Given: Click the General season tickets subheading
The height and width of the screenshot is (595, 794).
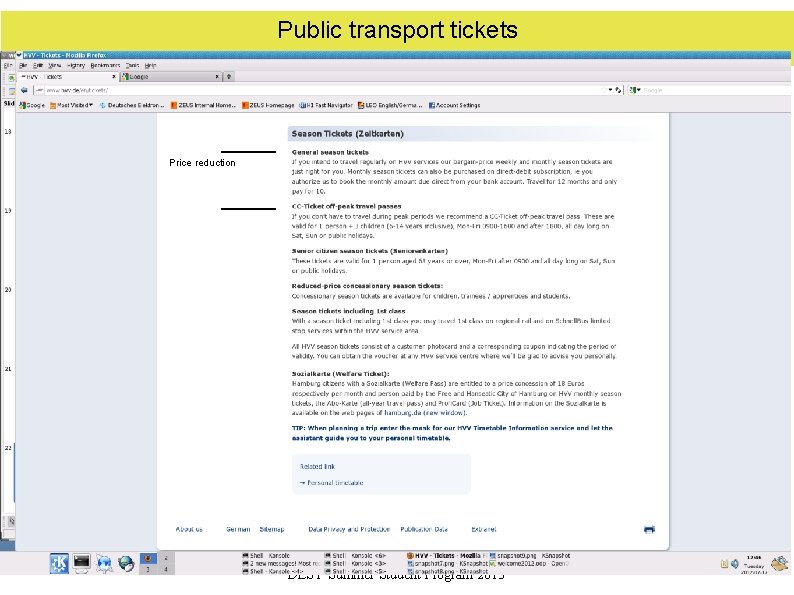Looking at the screenshot, I should coord(330,152).
